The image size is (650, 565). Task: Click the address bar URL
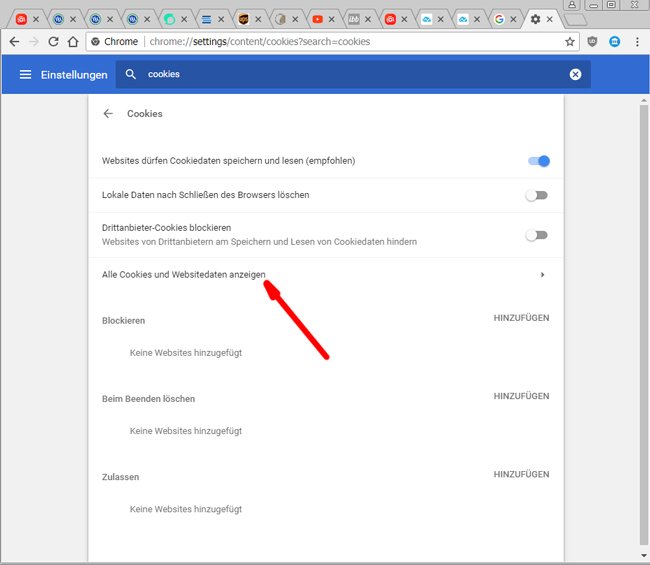pyautogui.click(x=260, y=41)
